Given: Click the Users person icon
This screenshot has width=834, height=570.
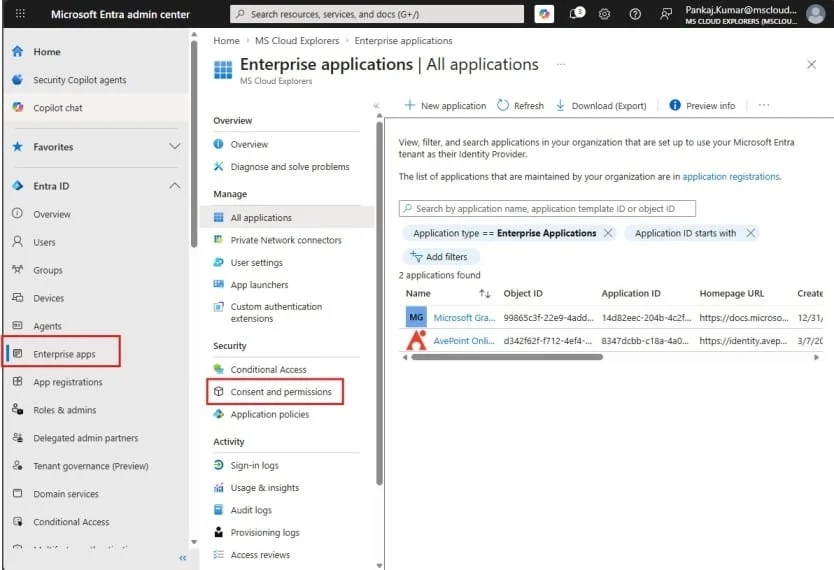Looking at the screenshot, I should [x=18, y=242].
